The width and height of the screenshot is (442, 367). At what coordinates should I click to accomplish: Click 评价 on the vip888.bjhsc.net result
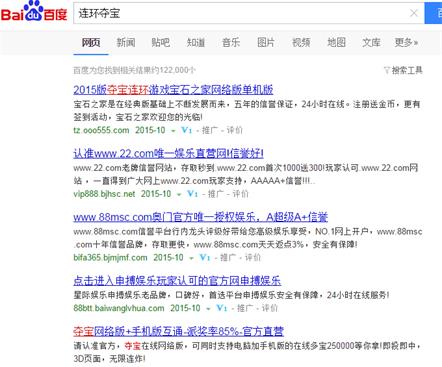point(240,194)
